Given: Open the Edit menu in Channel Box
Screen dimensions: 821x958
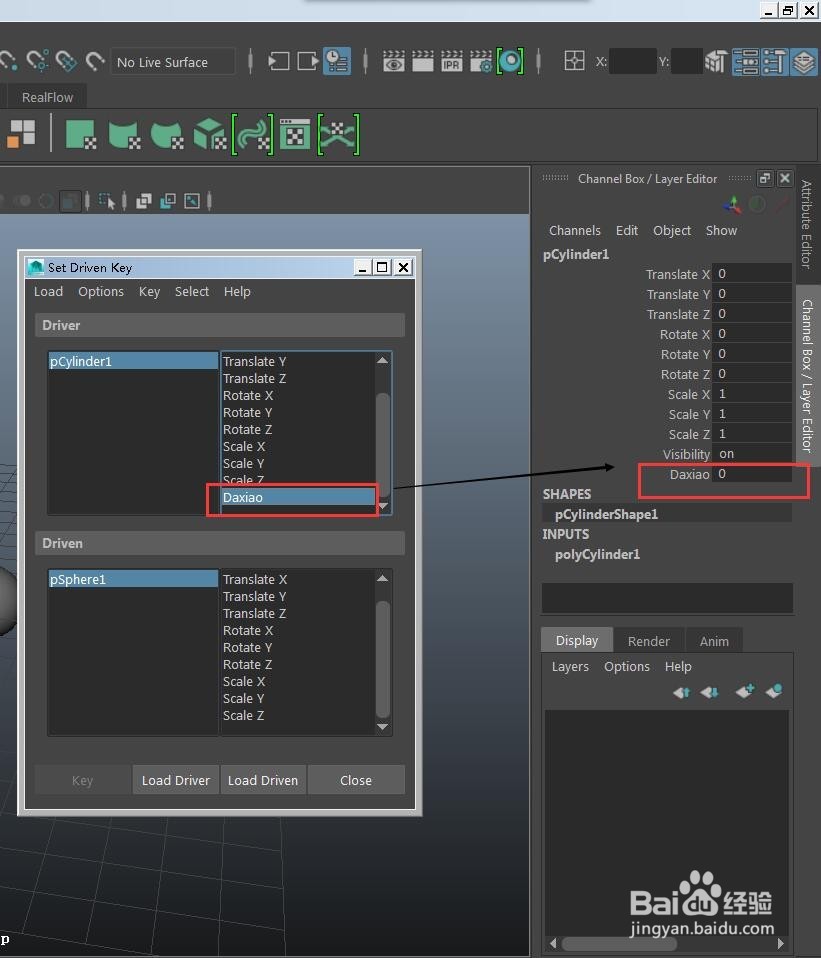Looking at the screenshot, I should 627,230.
